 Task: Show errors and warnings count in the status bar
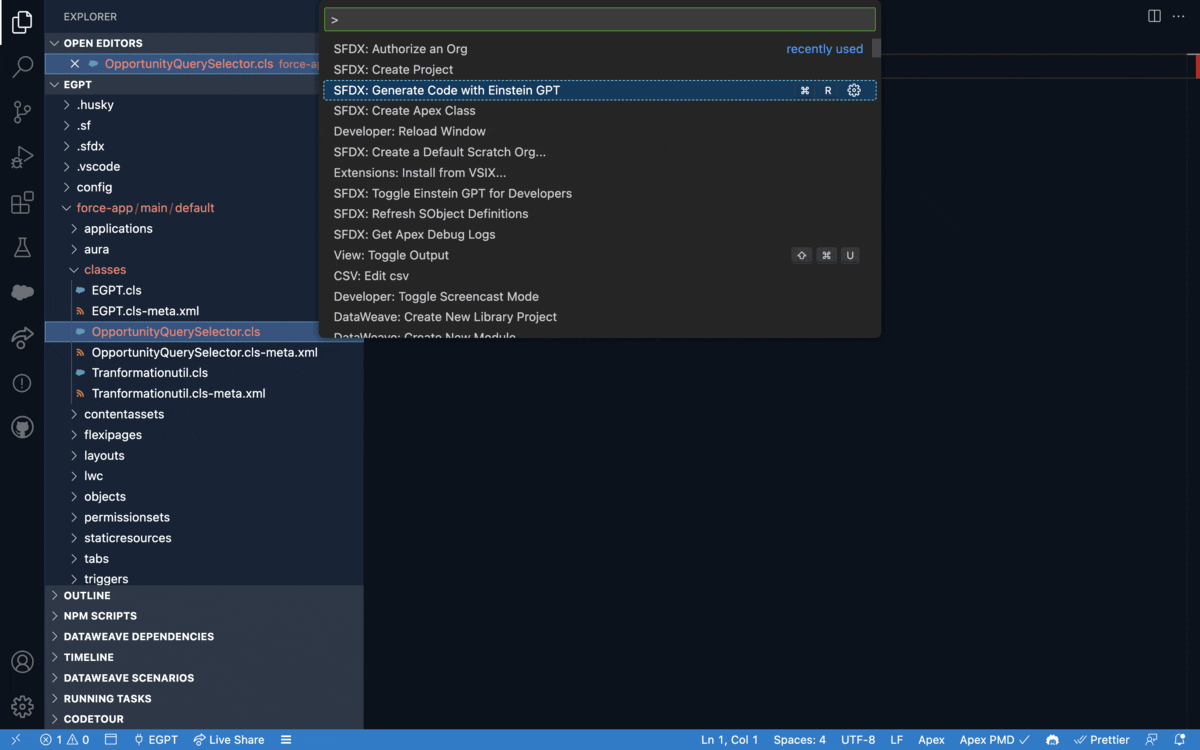pos(64,740)
